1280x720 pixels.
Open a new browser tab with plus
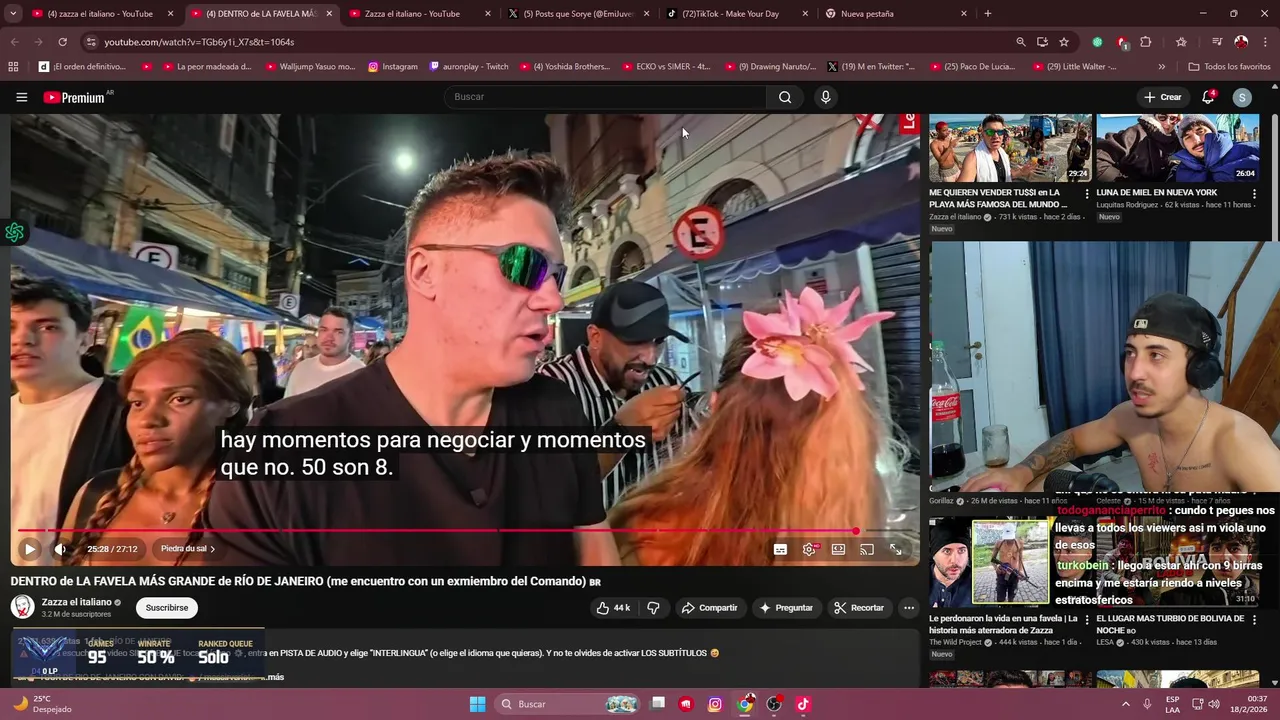point(988,14)
